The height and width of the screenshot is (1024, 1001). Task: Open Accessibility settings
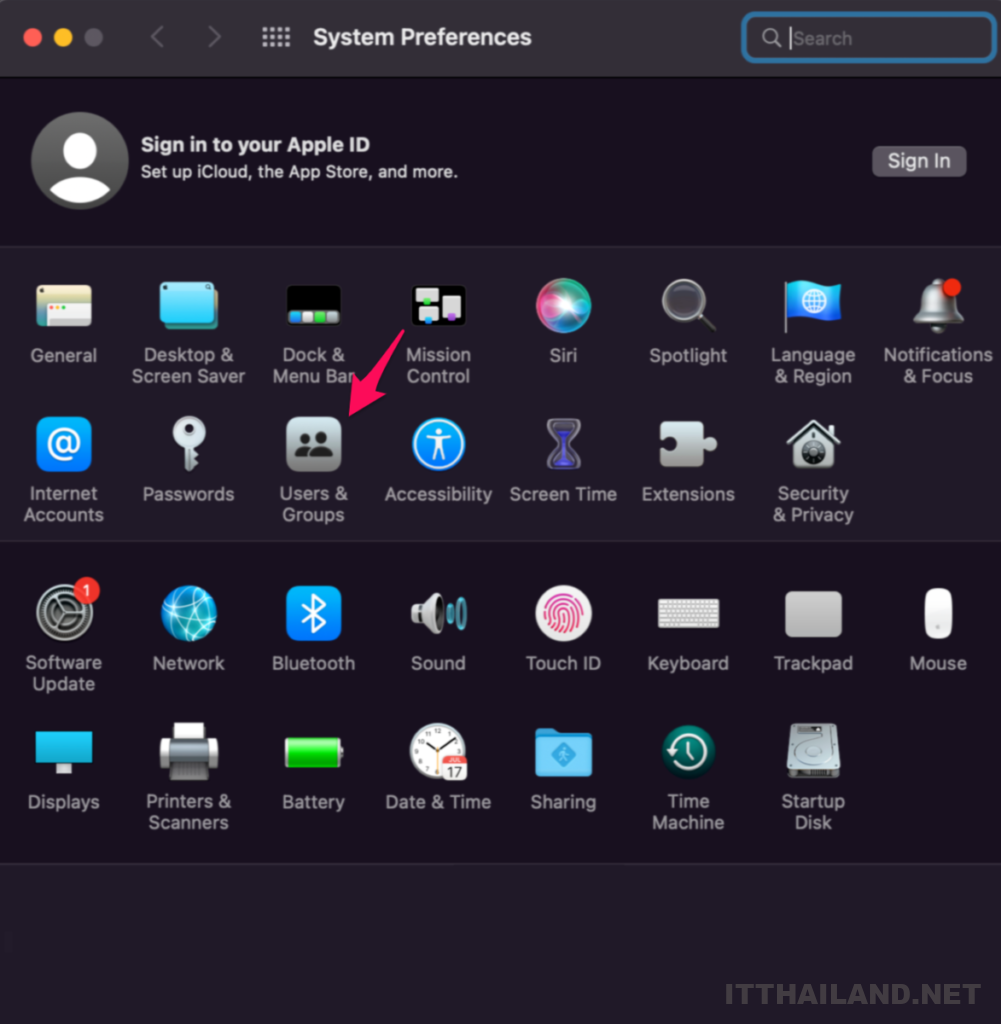[438, 444]
